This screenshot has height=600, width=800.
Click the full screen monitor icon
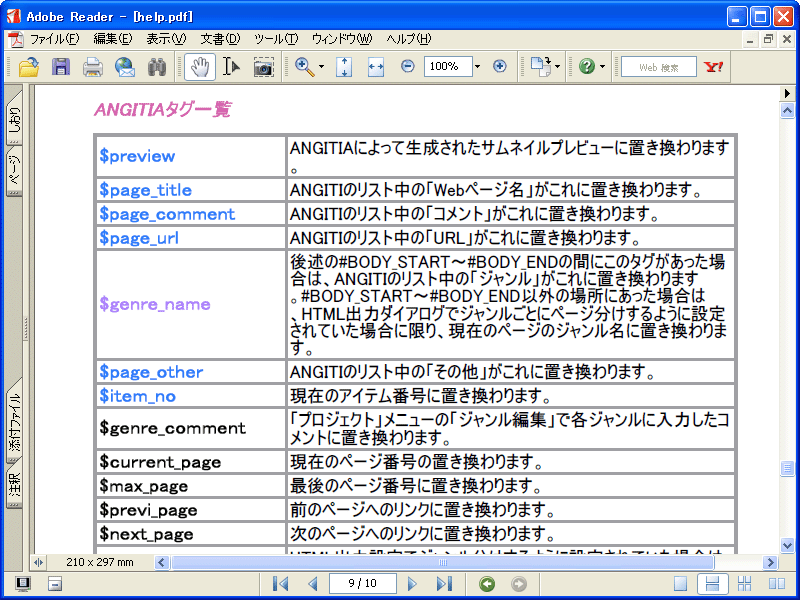[x=22, y=583]
